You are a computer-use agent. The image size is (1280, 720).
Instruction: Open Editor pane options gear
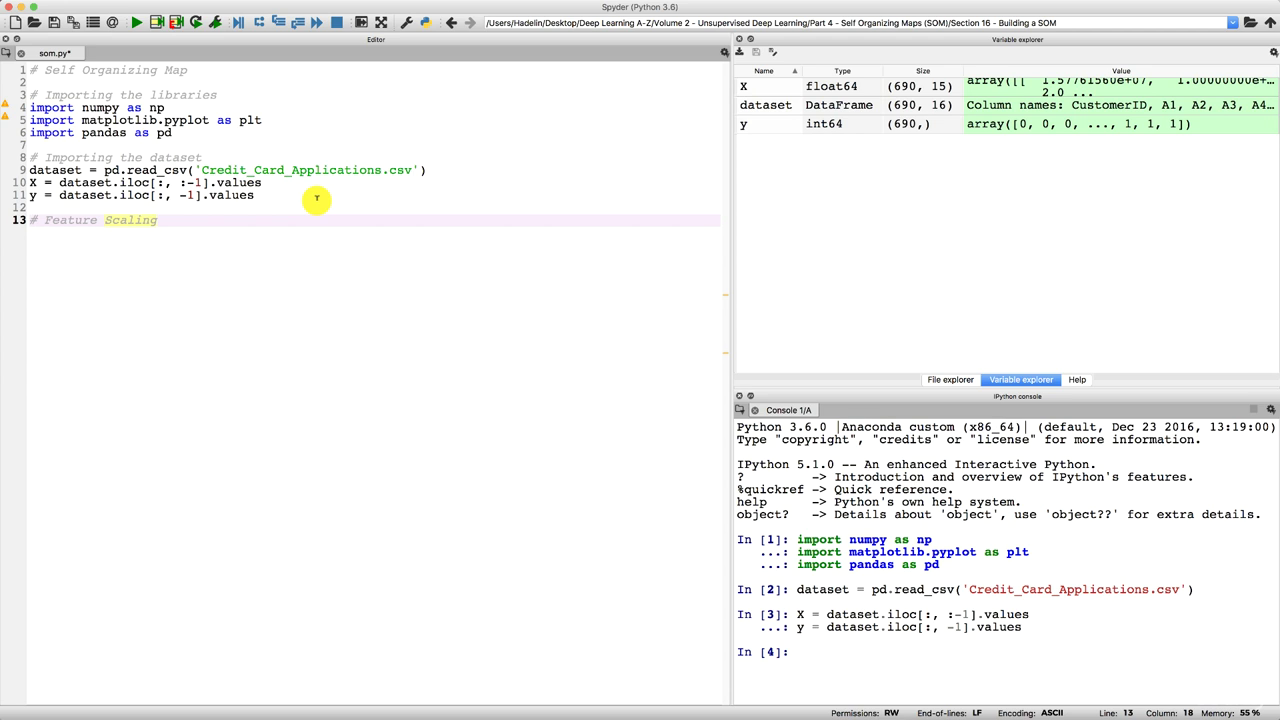(x=725, y=52)
